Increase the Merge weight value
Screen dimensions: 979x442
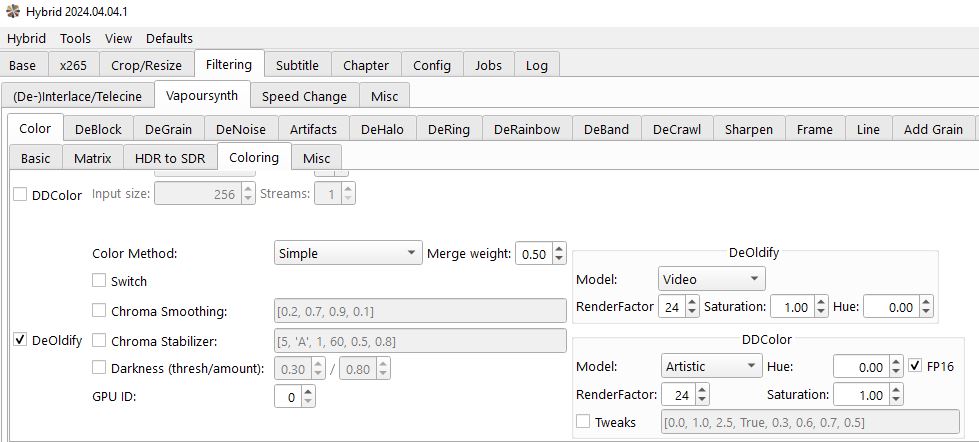pyautogui.click(x=558, y=249)
